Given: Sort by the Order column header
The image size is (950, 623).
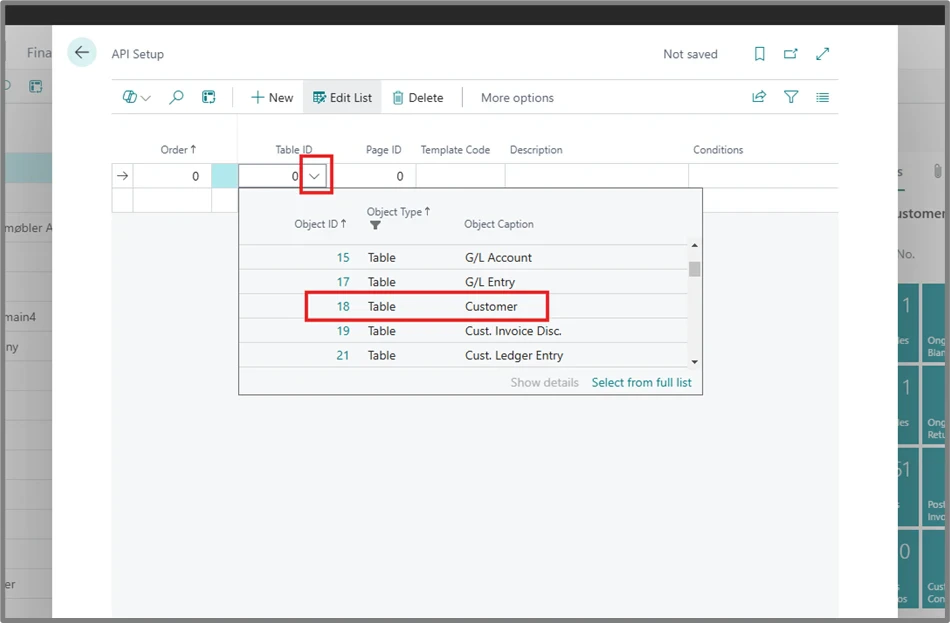Looking at the screenshot, I should [x=178, y=149].
